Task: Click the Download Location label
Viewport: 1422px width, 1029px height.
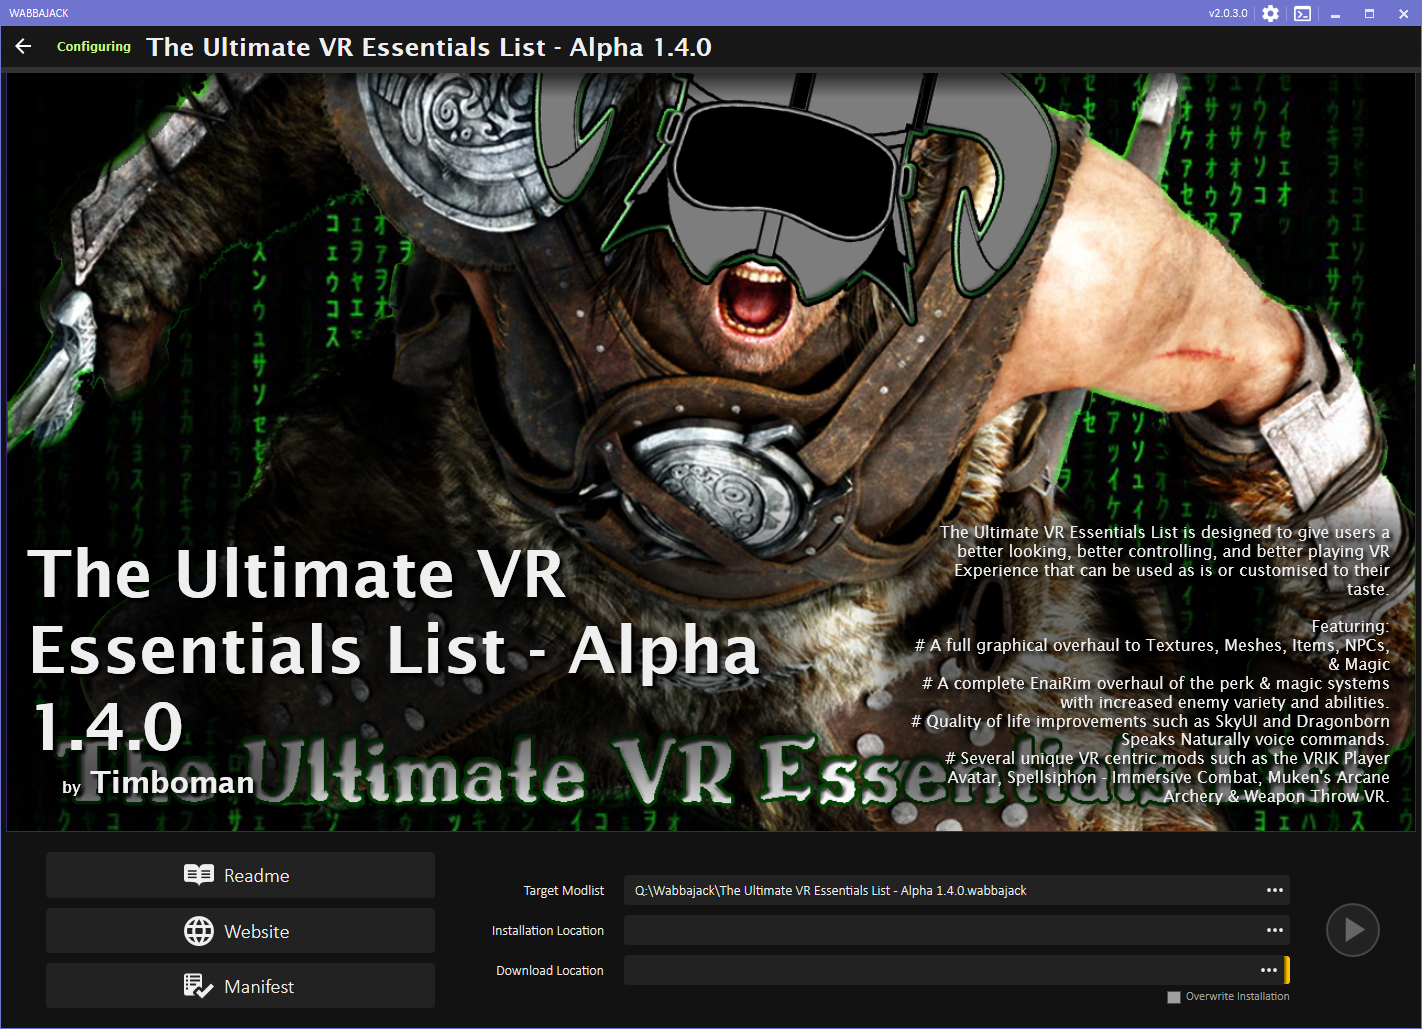Action: 550,971
